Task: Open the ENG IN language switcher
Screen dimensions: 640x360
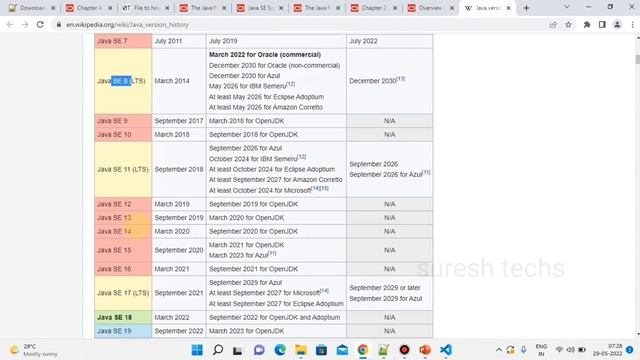Action: pyautogui.click(x=541, y=350)
